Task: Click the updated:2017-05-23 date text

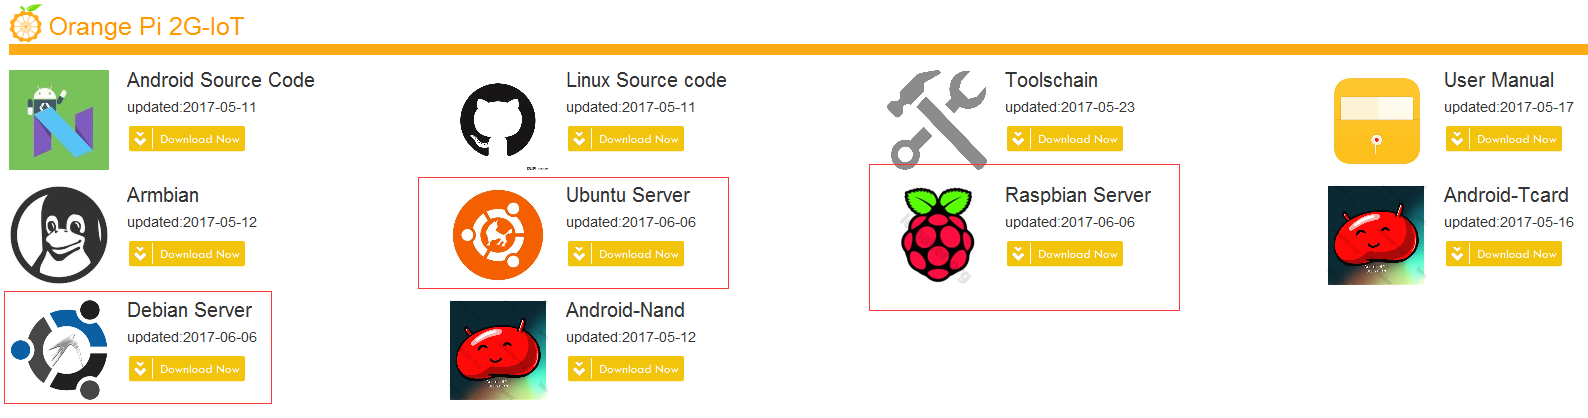Action: point(1070,107)
